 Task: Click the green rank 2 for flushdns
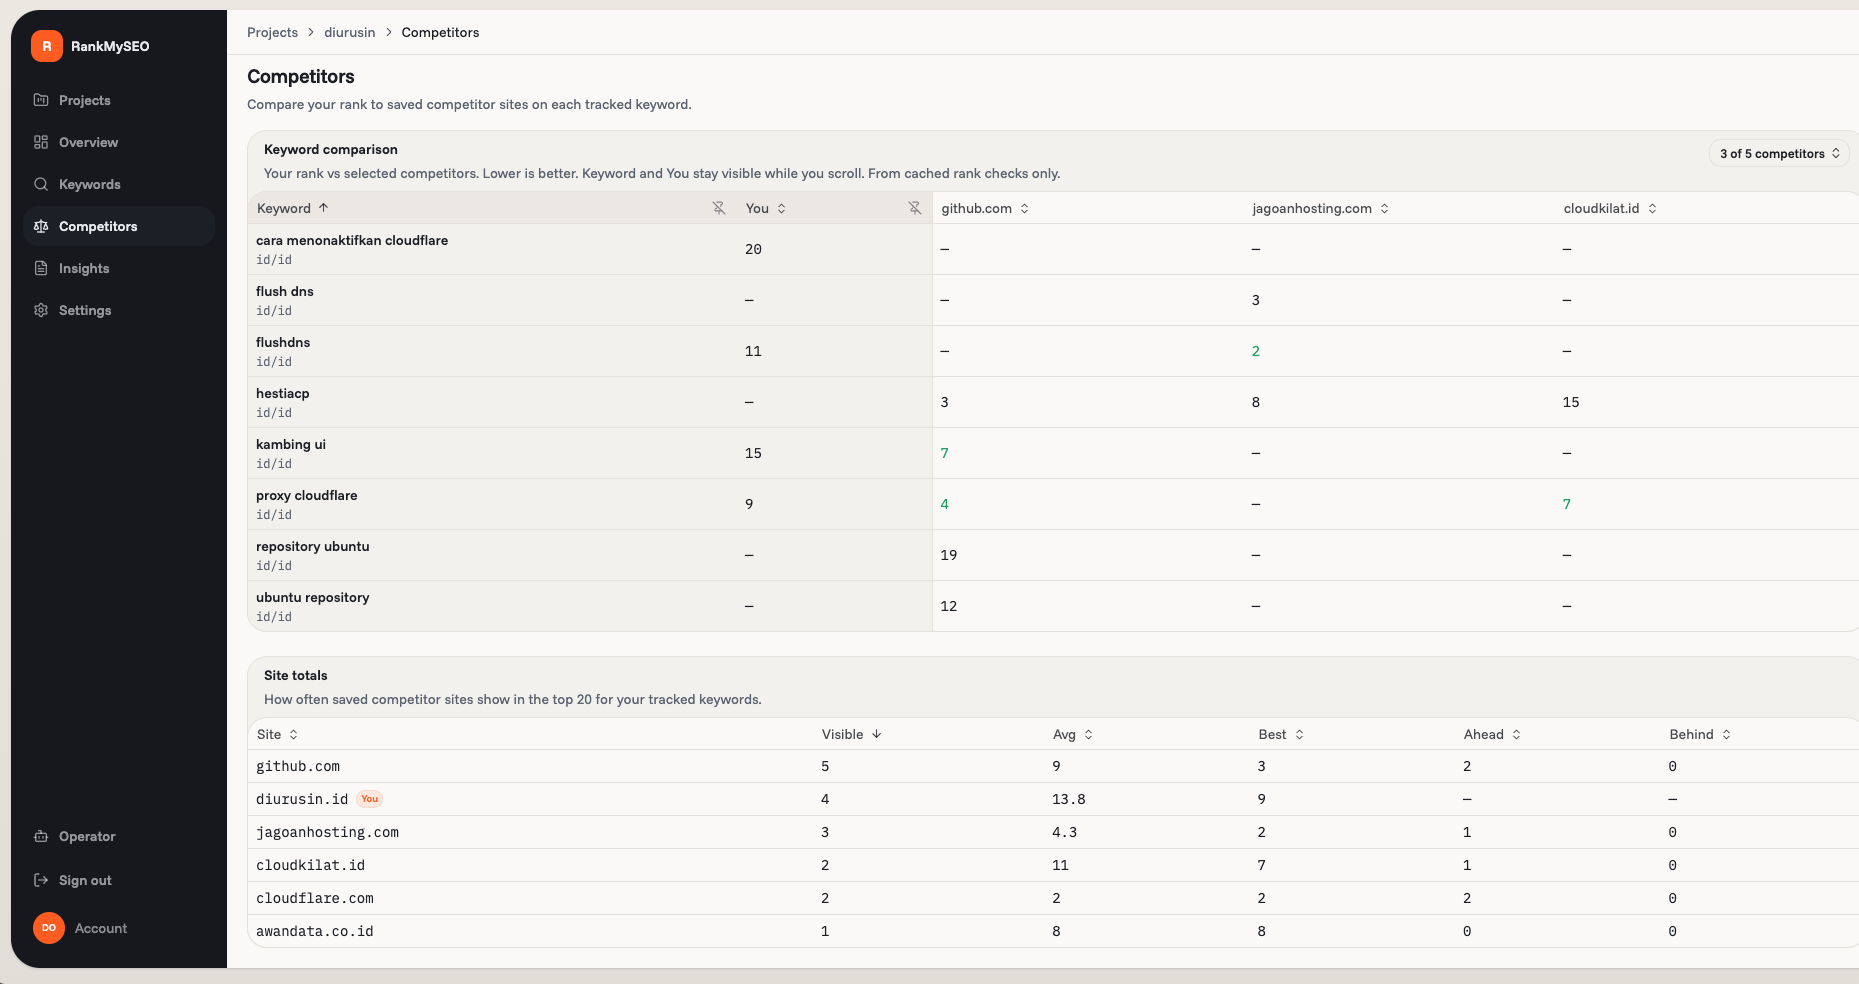point(1256,351)
